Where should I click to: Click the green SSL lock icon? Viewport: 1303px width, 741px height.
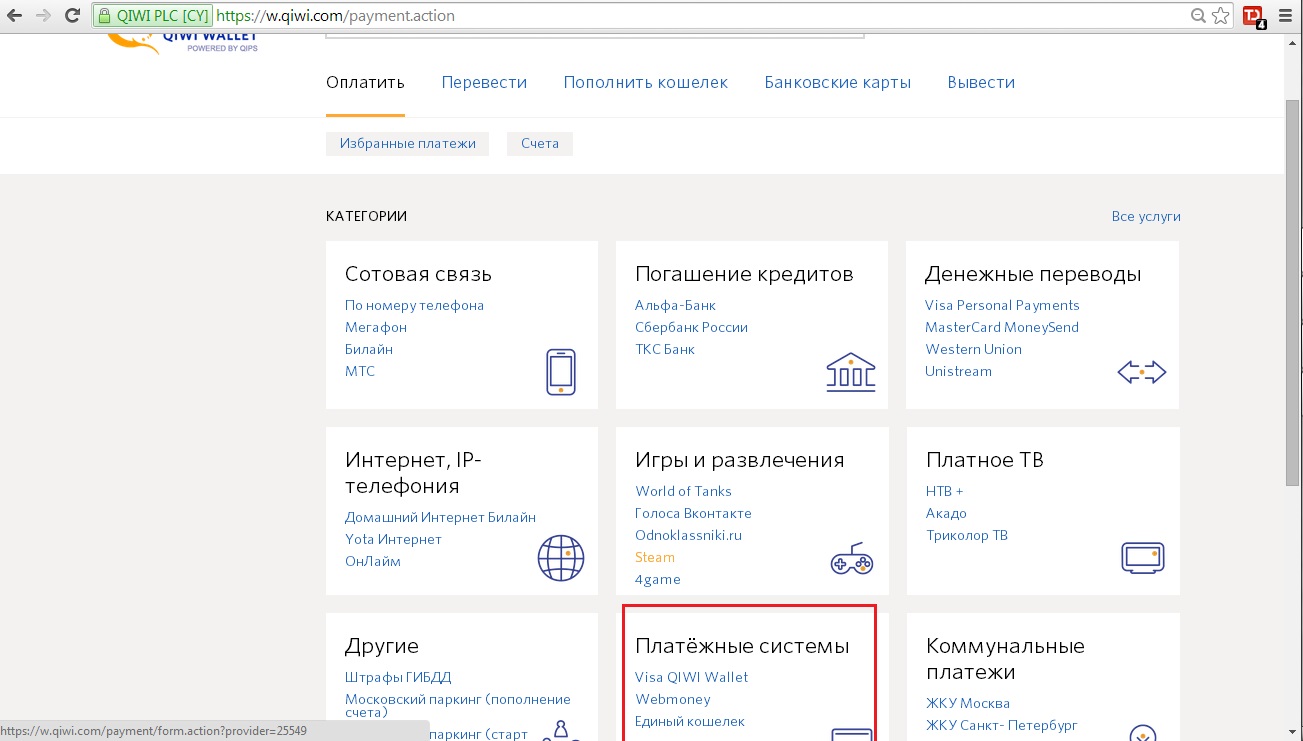pos(105,16)
